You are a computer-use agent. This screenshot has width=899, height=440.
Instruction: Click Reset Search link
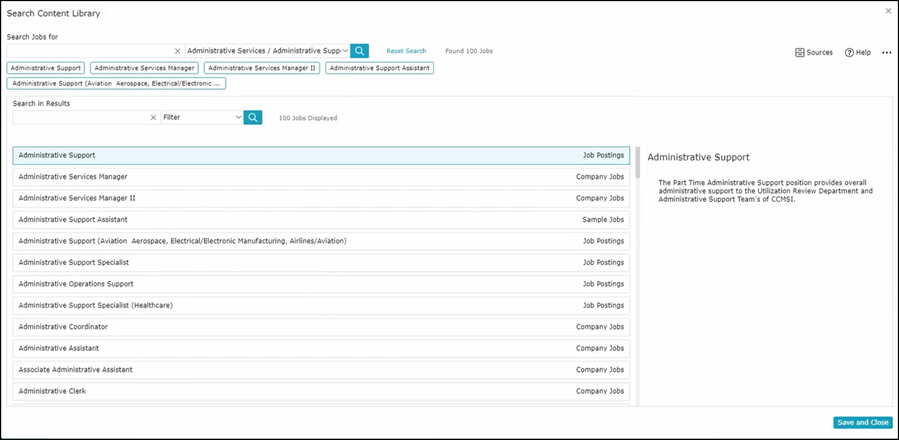(406, 51)
